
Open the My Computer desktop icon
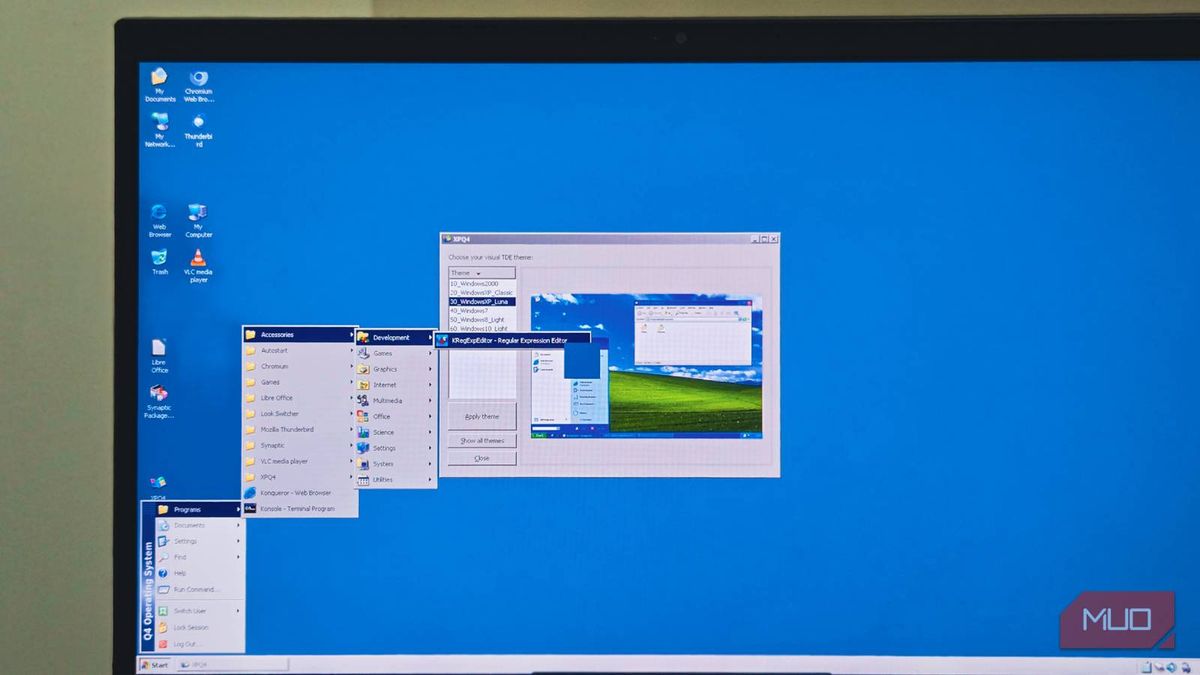198,220
